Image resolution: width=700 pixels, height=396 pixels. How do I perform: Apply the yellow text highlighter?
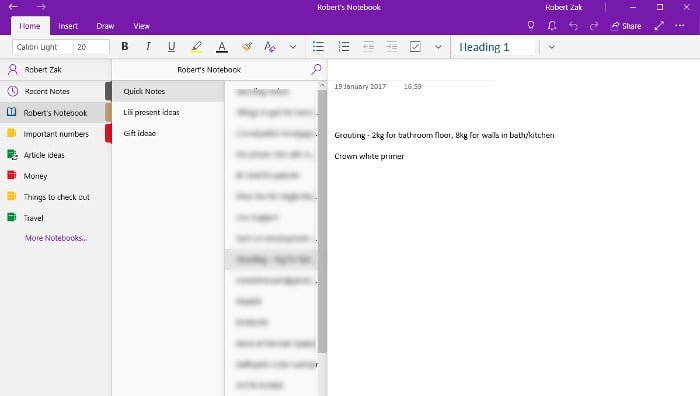(196, 46)
